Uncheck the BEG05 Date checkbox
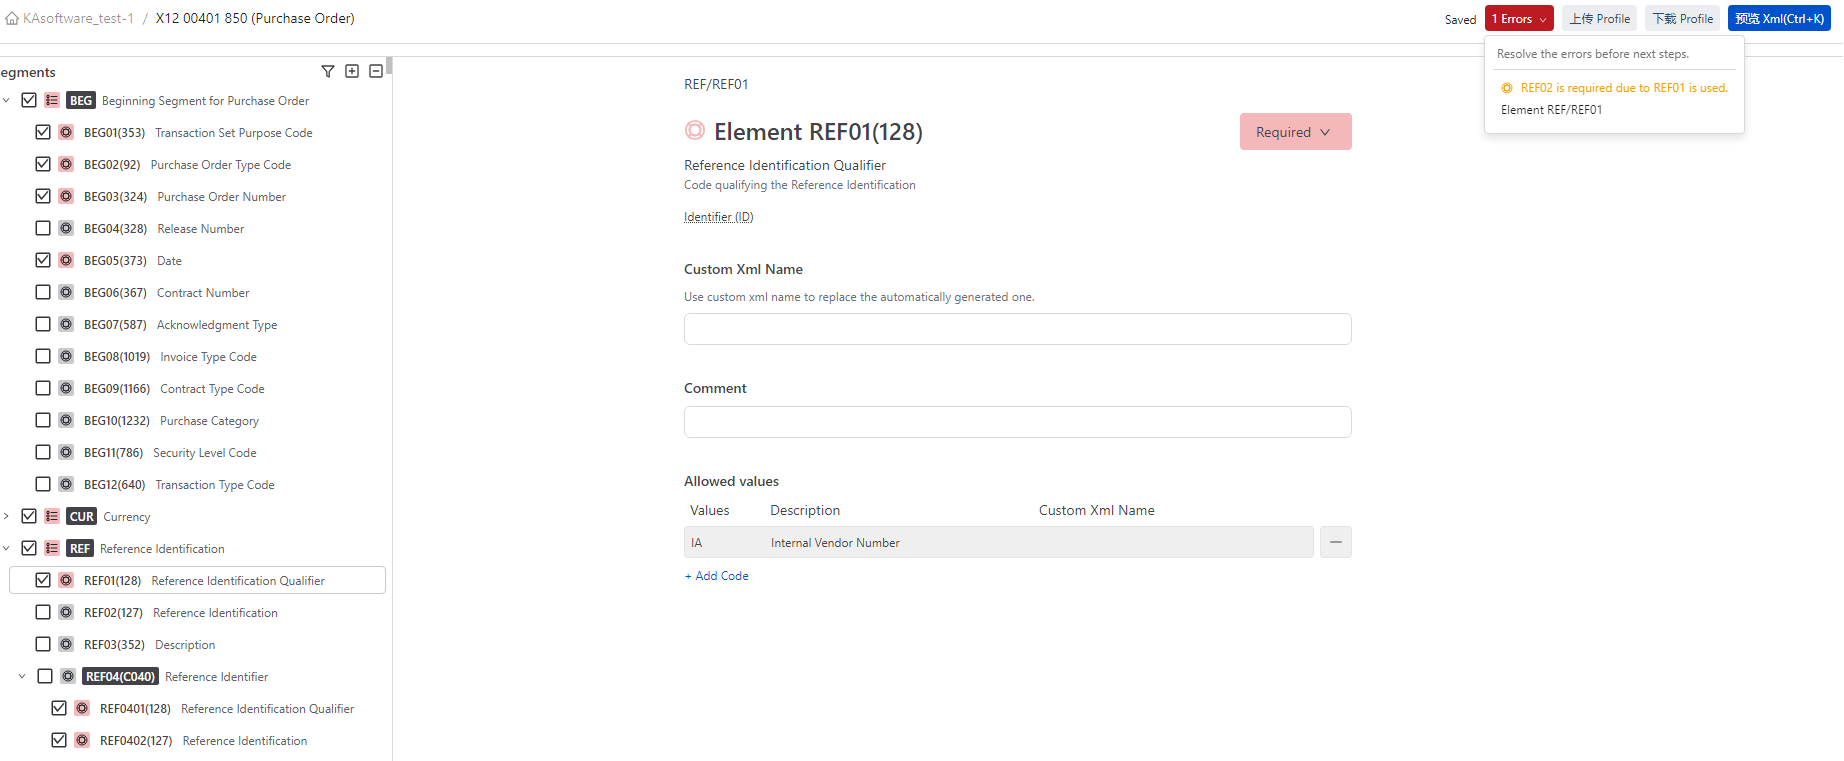The image size is (1844, 761). (43, 260)
